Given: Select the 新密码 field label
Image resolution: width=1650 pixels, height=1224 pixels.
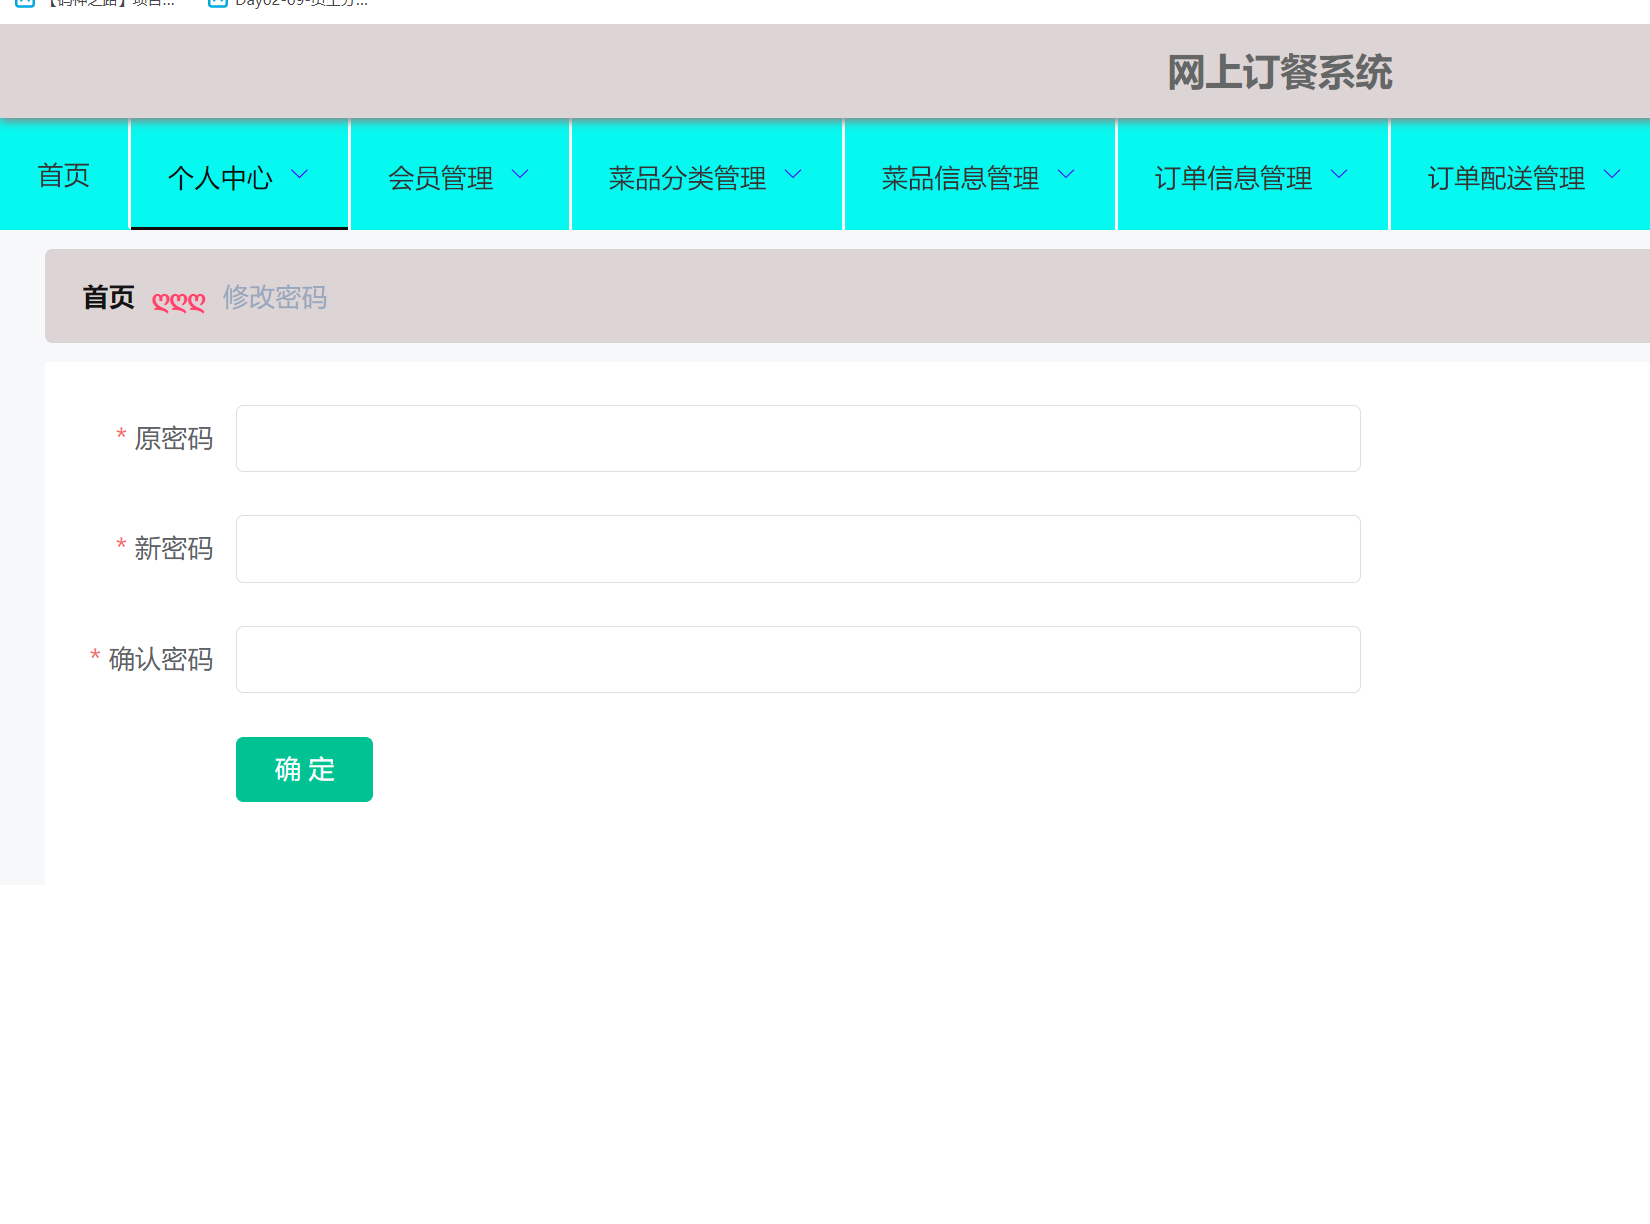Looking at the screenshot, I should (174, 549).
